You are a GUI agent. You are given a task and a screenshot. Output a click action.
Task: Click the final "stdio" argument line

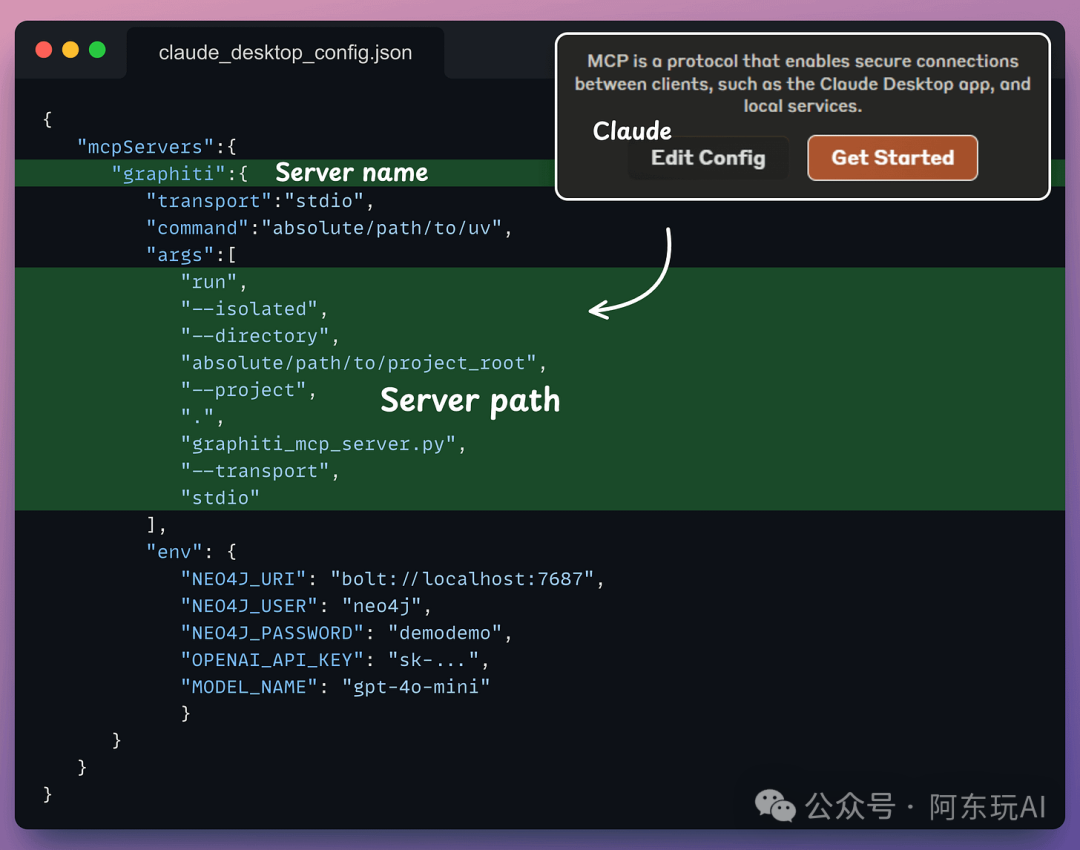coord(220,497)
